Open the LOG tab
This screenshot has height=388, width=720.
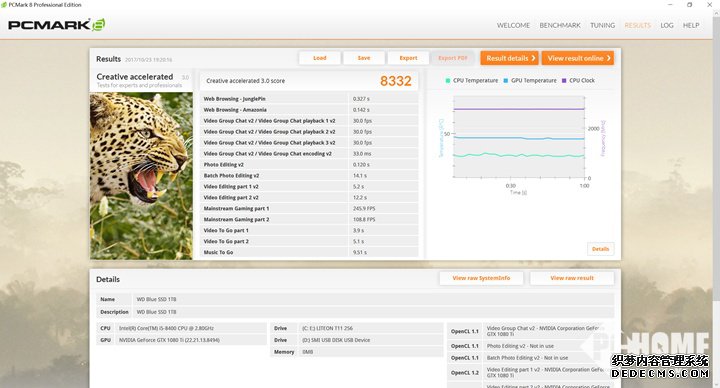click(667, 25)
